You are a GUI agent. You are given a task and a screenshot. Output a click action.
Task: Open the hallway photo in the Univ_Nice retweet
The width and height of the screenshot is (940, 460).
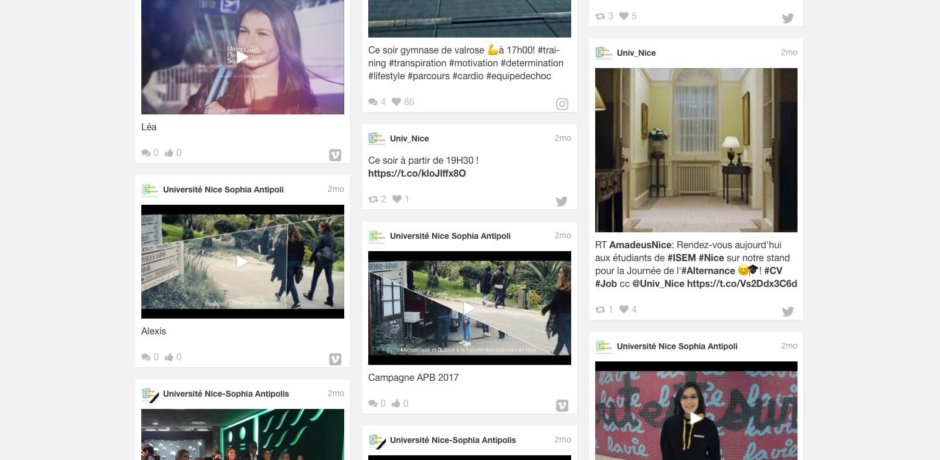point(696,150)
